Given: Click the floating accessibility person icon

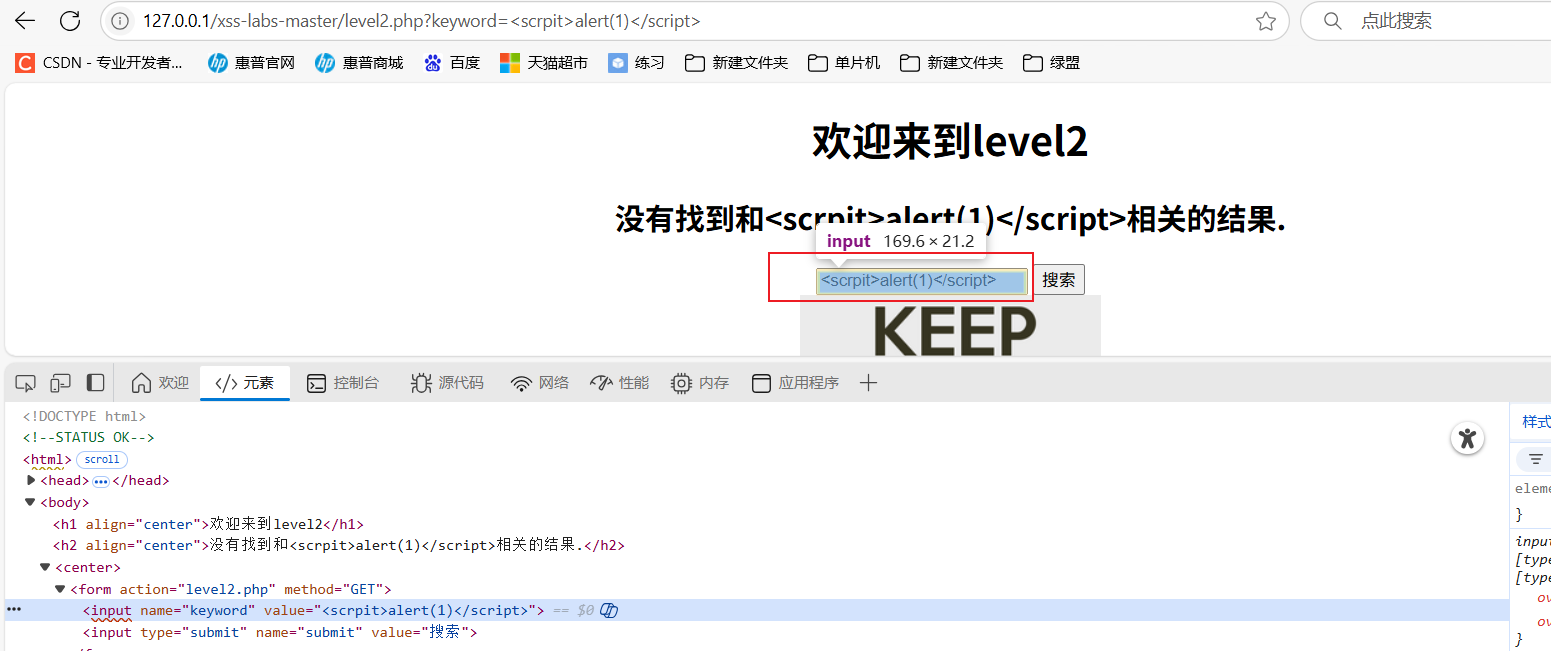Looking at the screenshot, I should pos(1467,438).
